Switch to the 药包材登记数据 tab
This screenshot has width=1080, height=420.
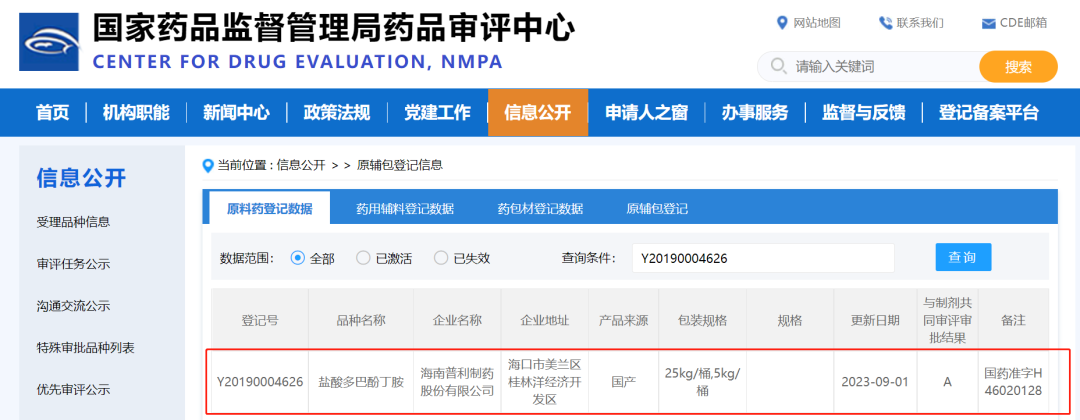click(x=540, y=209)
